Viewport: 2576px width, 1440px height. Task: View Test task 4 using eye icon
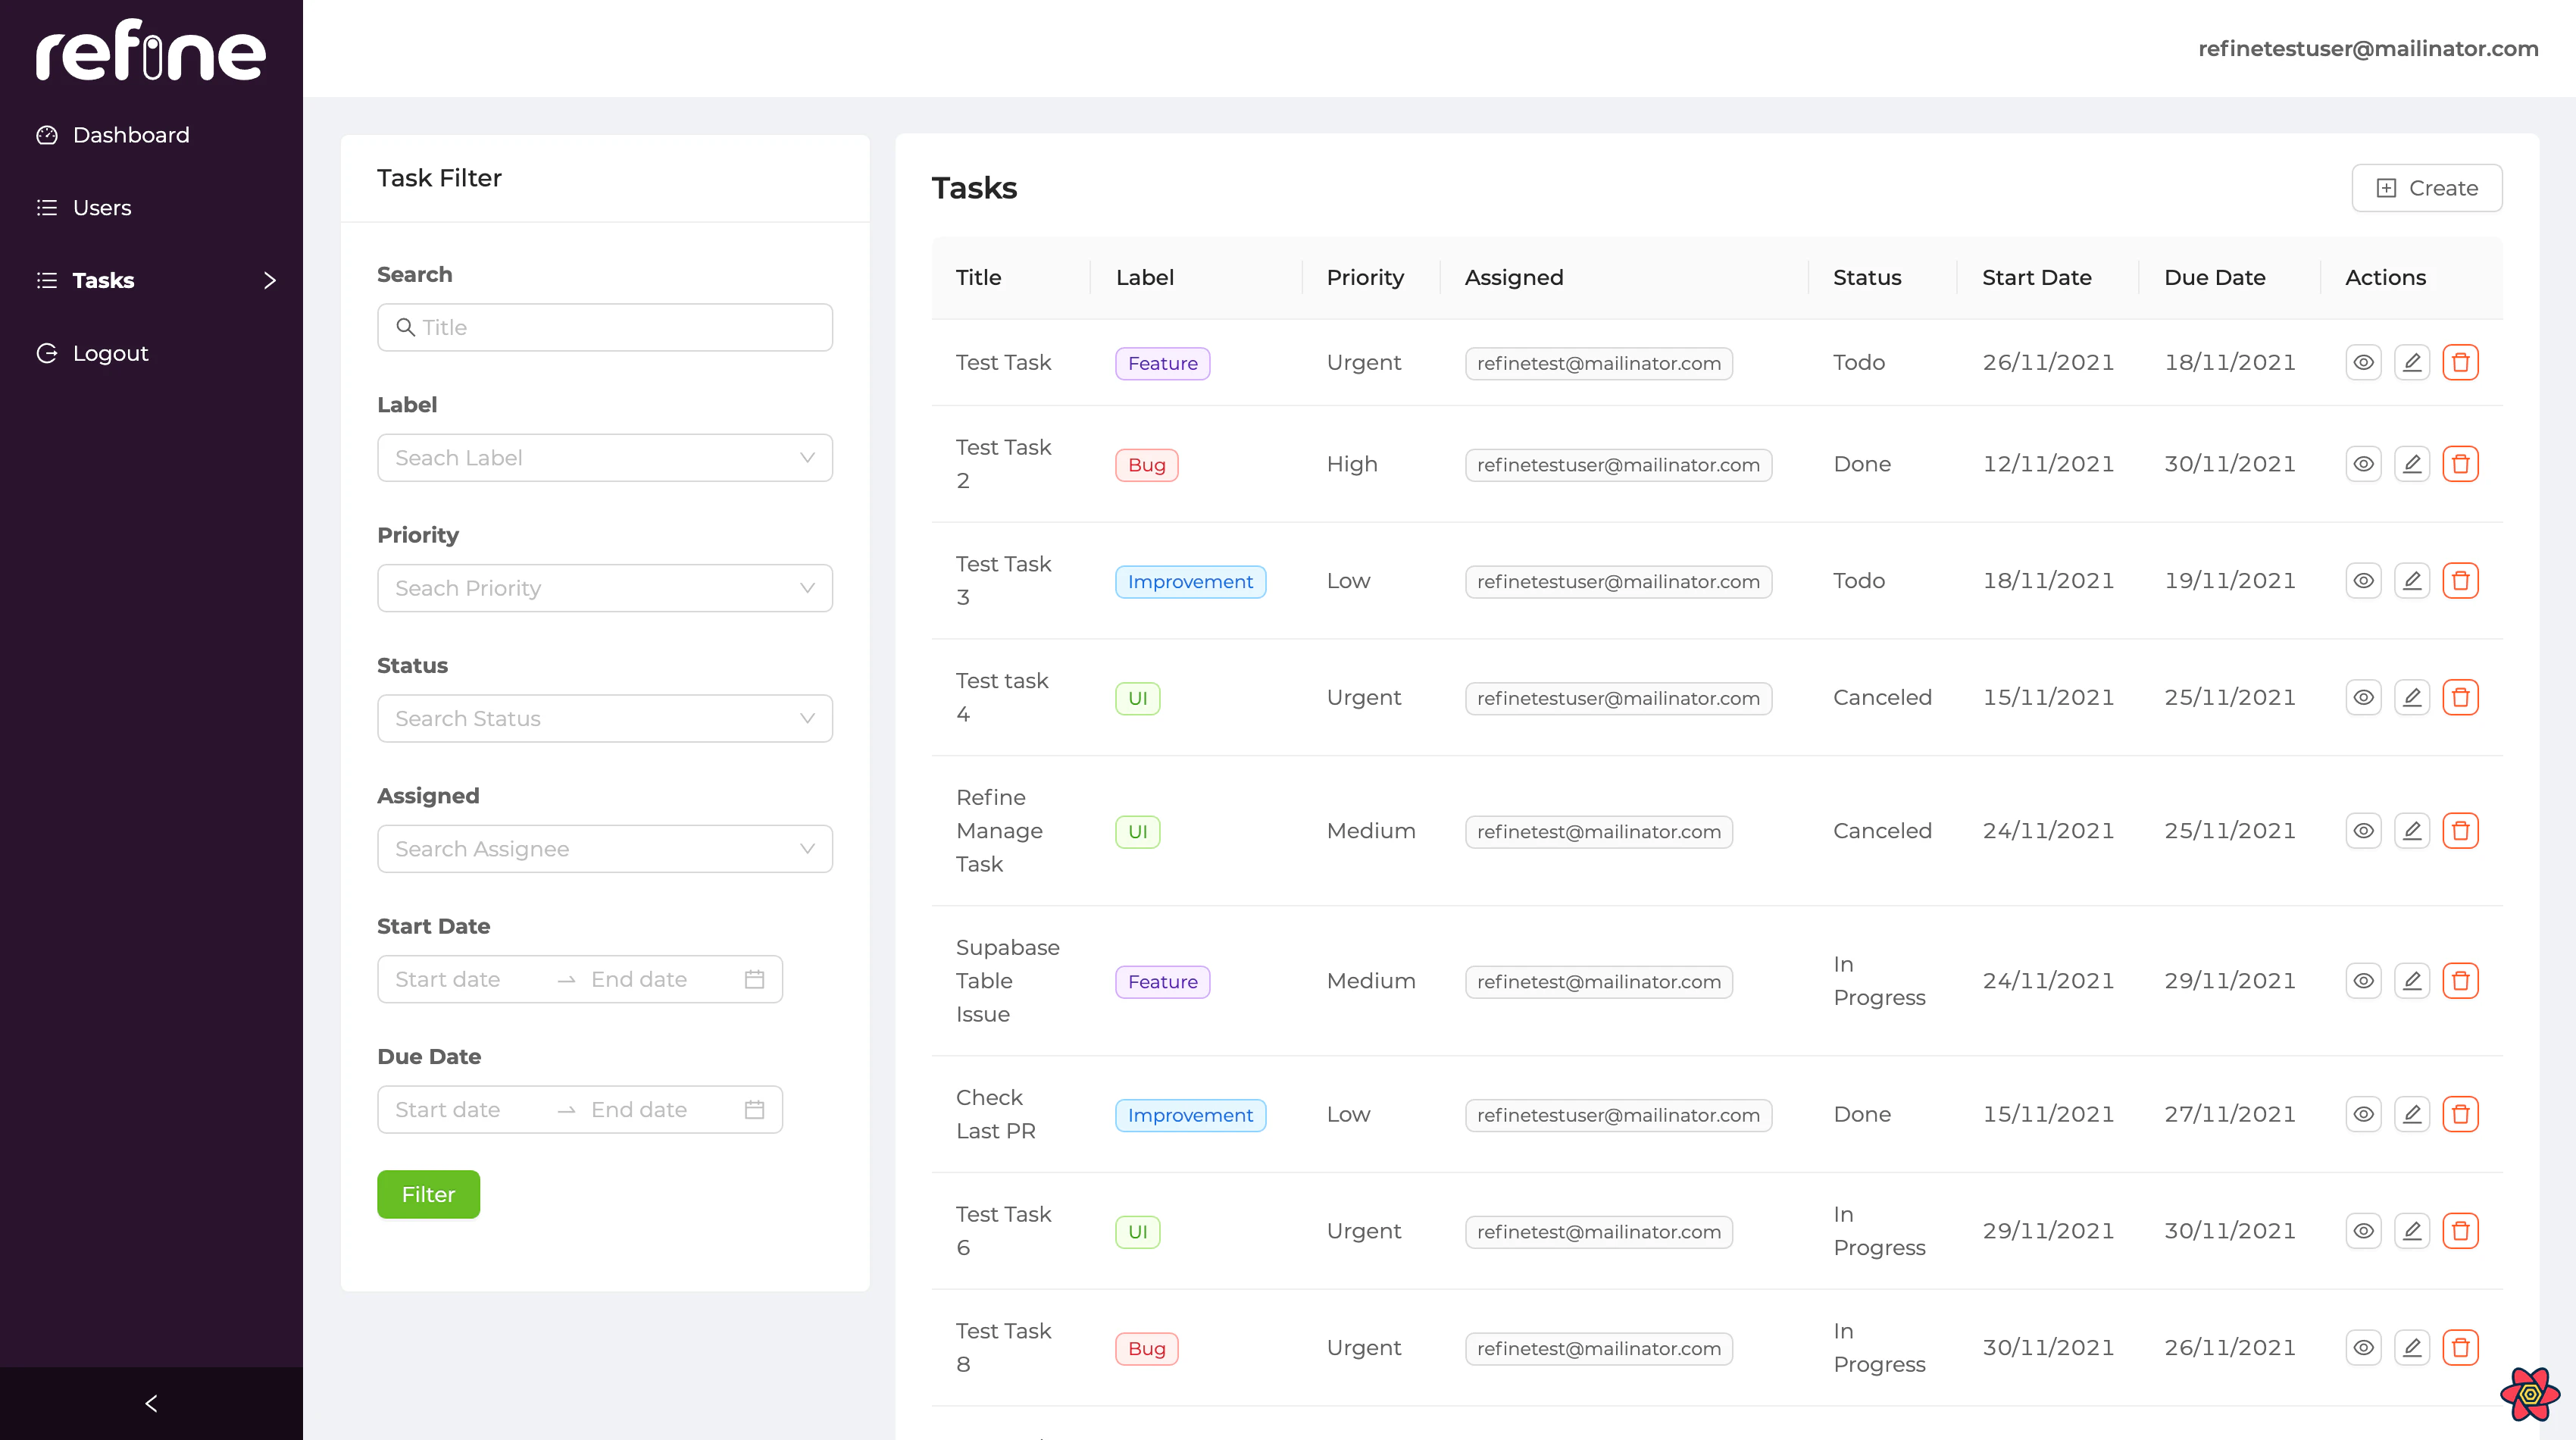coord(2363,697)
